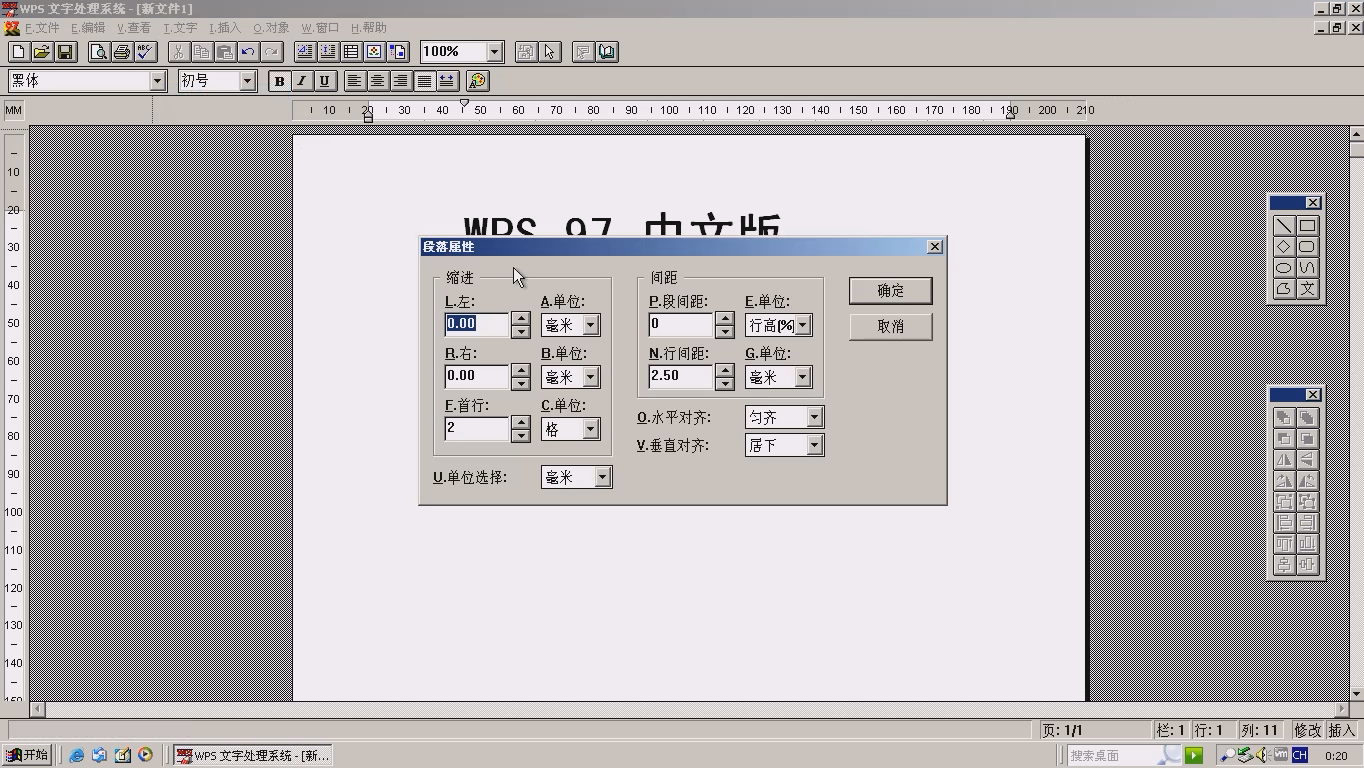Click the 首行 first-line indent field
The image size is (1364, 768).
pos(477,428)
